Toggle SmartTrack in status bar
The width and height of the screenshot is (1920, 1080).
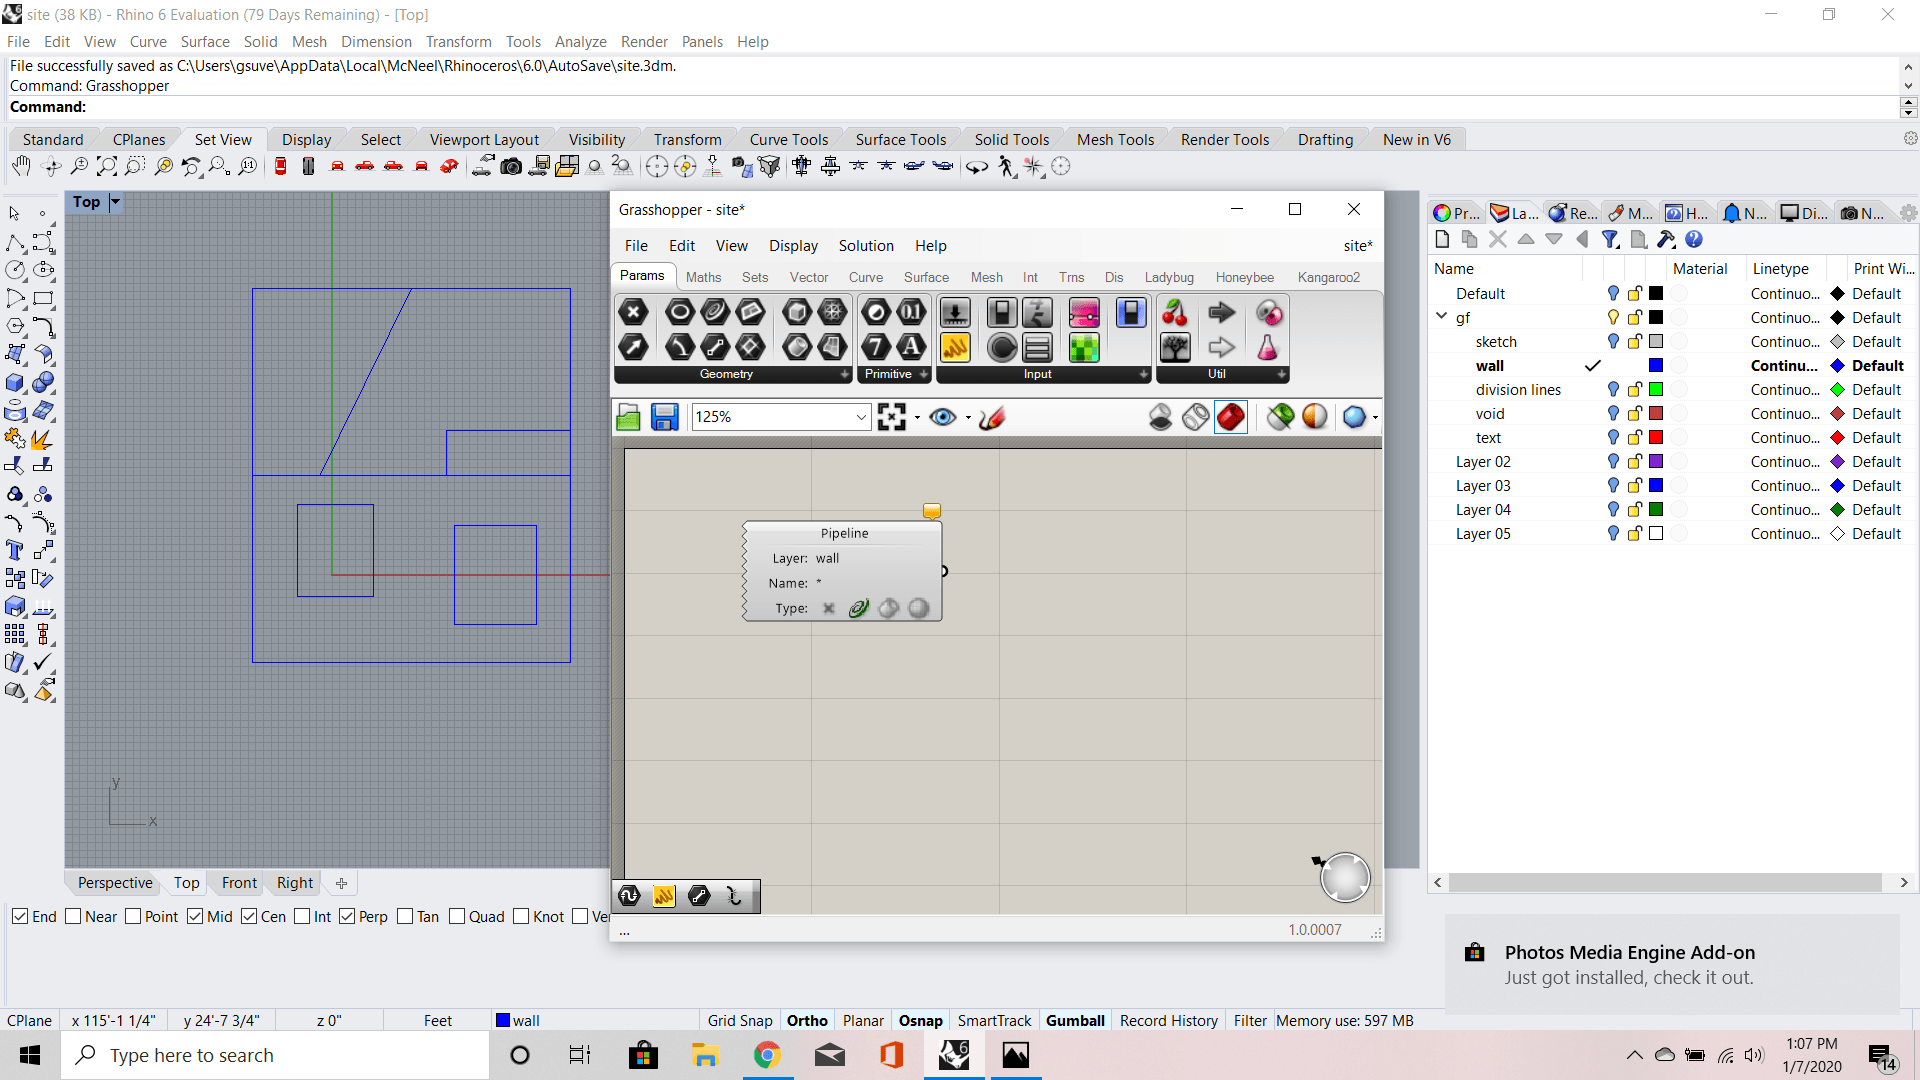pos(994,1020)
